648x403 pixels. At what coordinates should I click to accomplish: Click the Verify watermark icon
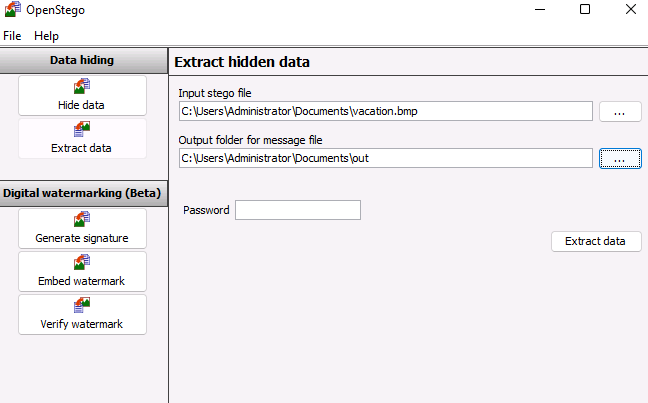82,306
